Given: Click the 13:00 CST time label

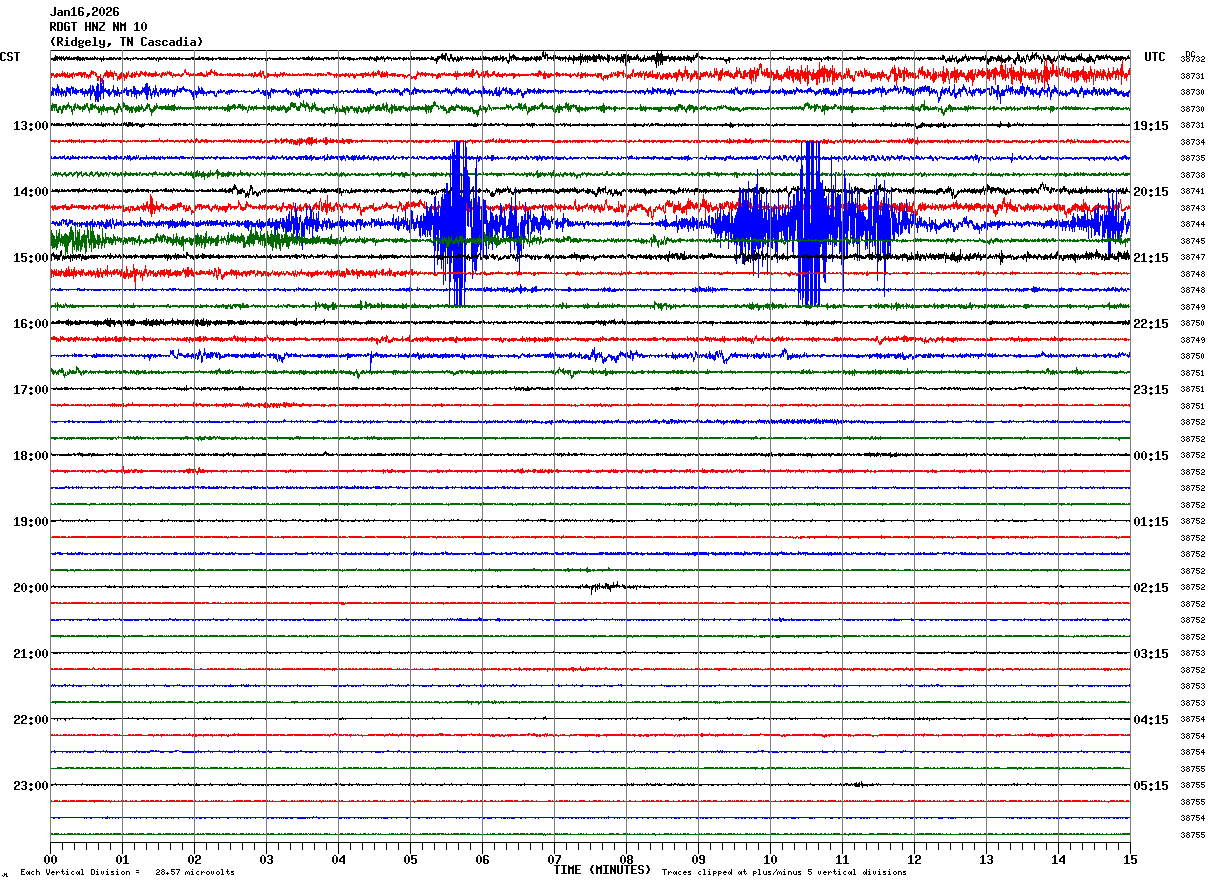Looking at the screenshot, I should (30, 126).
